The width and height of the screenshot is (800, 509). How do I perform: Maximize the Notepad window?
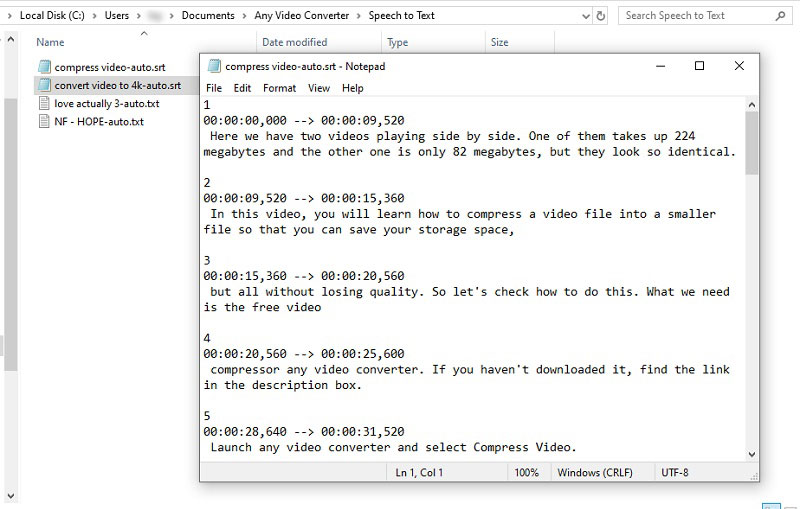699,66
